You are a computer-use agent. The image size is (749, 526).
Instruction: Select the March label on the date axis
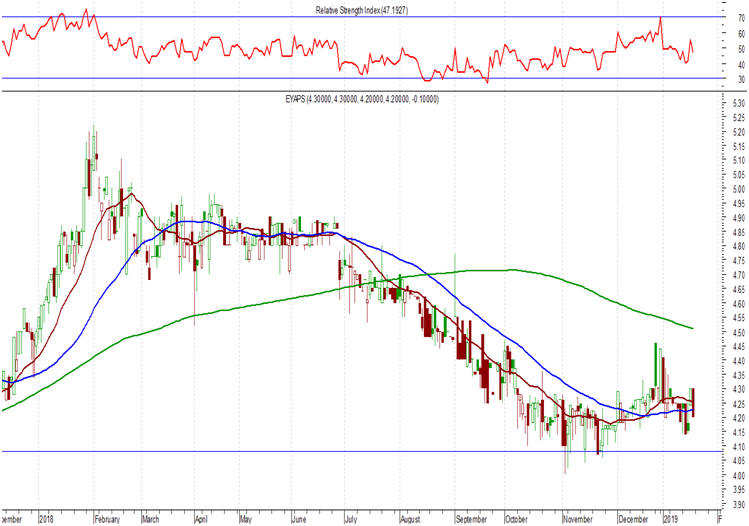[x=151, y=519]
